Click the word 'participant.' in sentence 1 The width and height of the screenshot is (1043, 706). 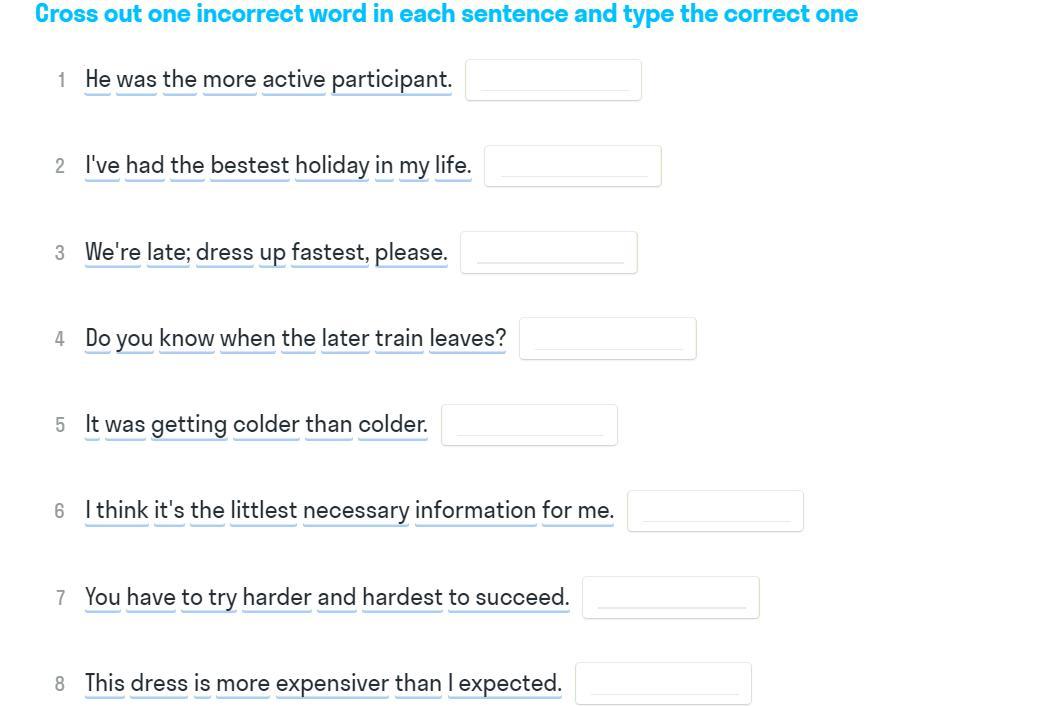coord(392,79)
